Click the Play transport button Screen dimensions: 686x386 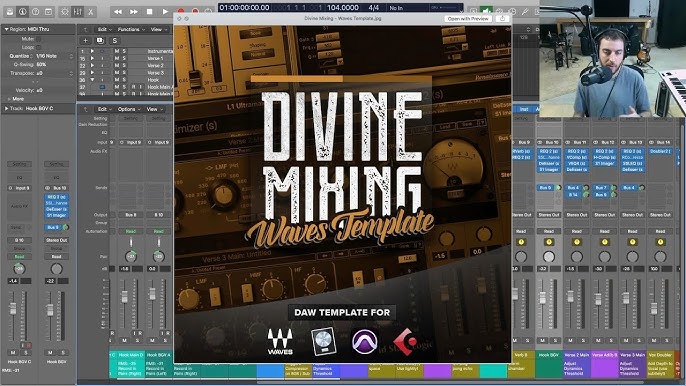point(165,11)
